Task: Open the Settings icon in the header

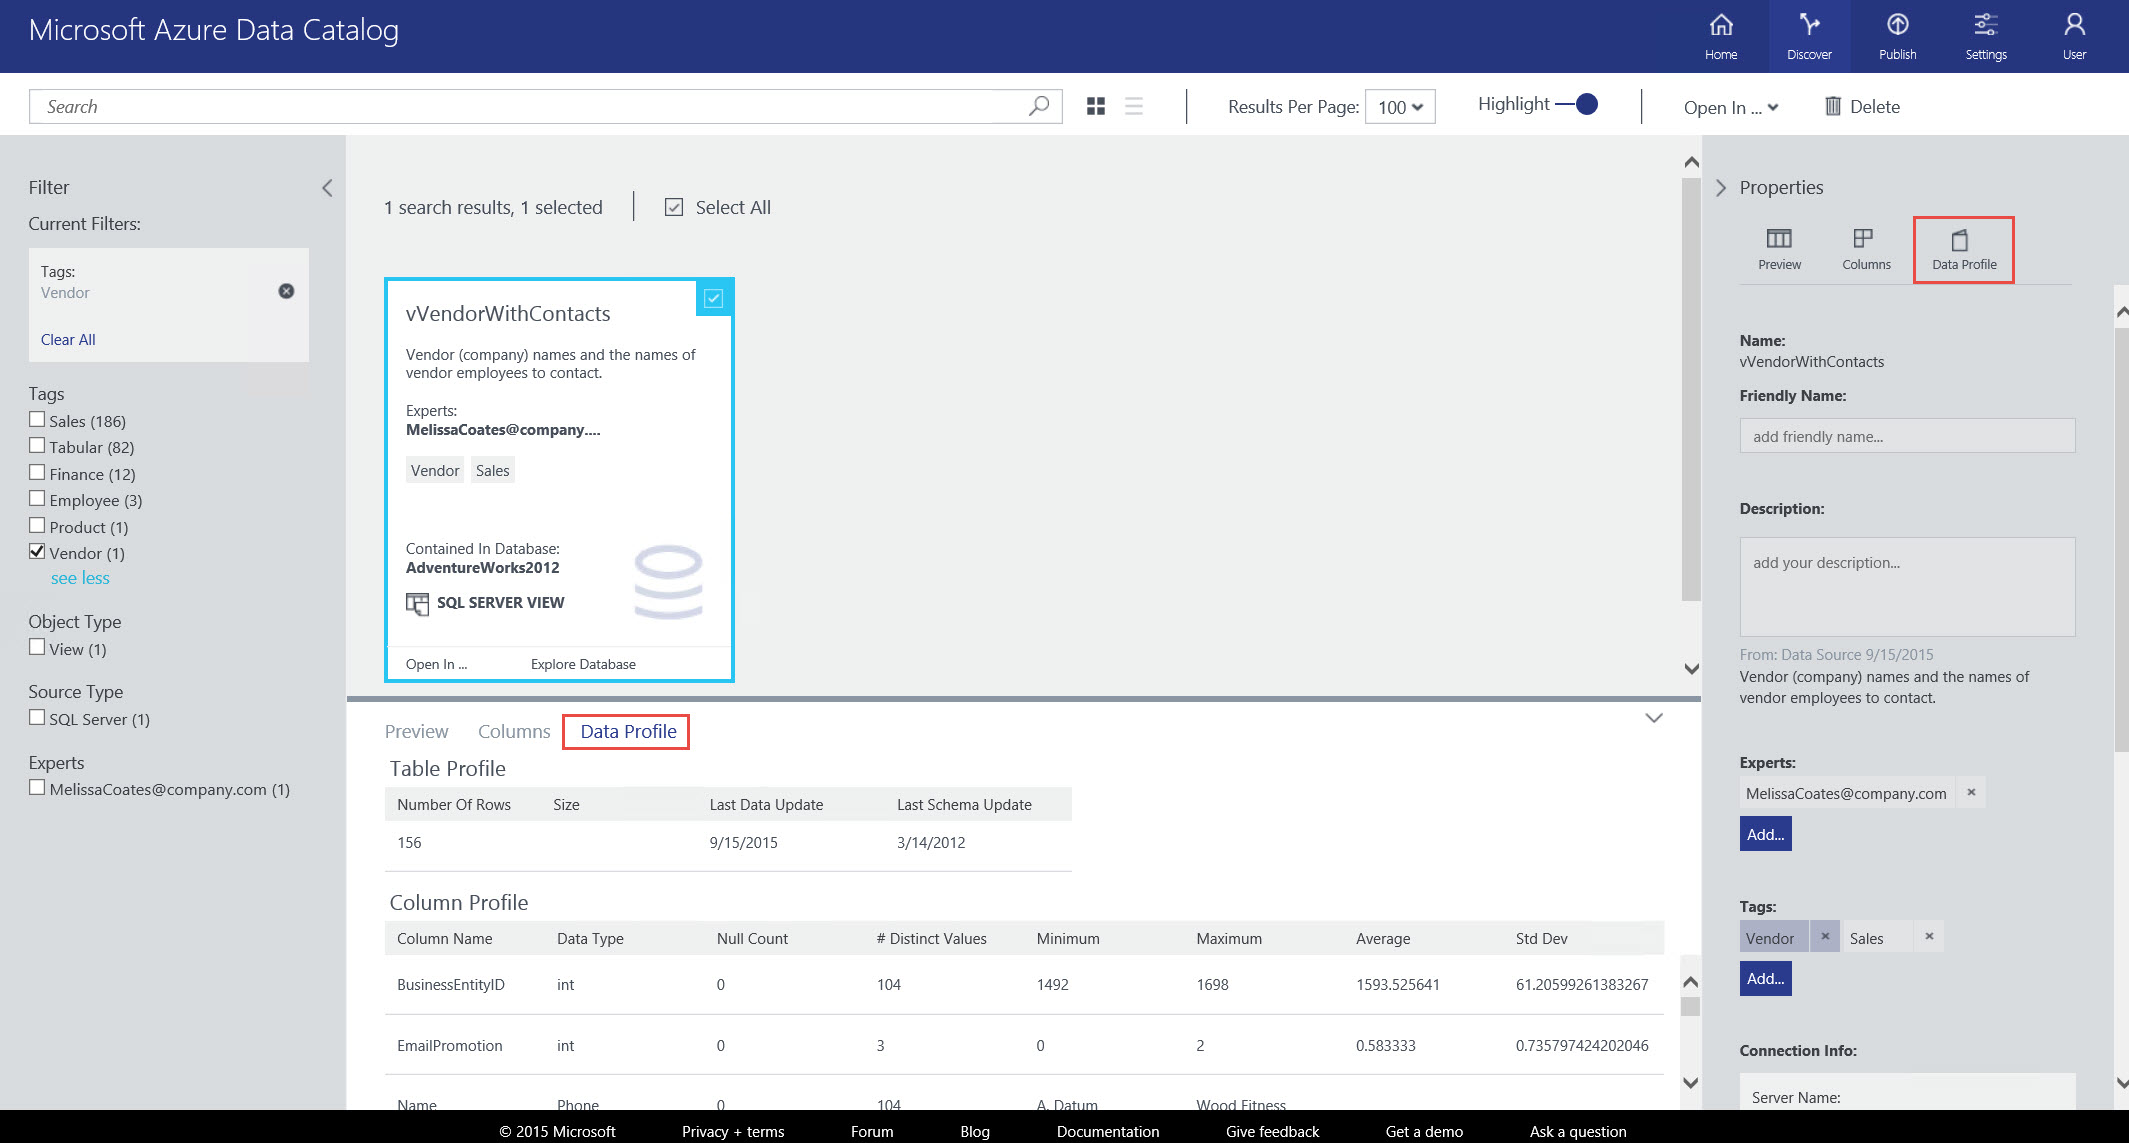Action: click(1986, 36)
